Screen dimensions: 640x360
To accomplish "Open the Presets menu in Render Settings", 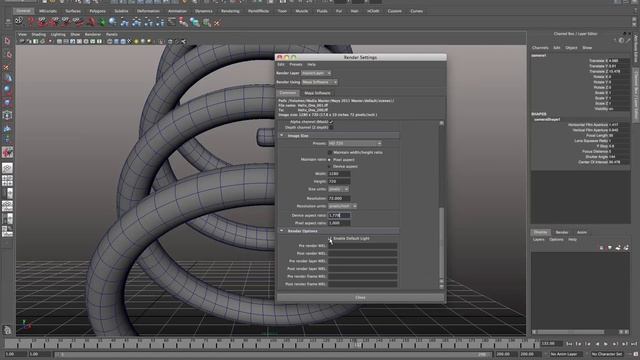I will (x=296, y=64).
